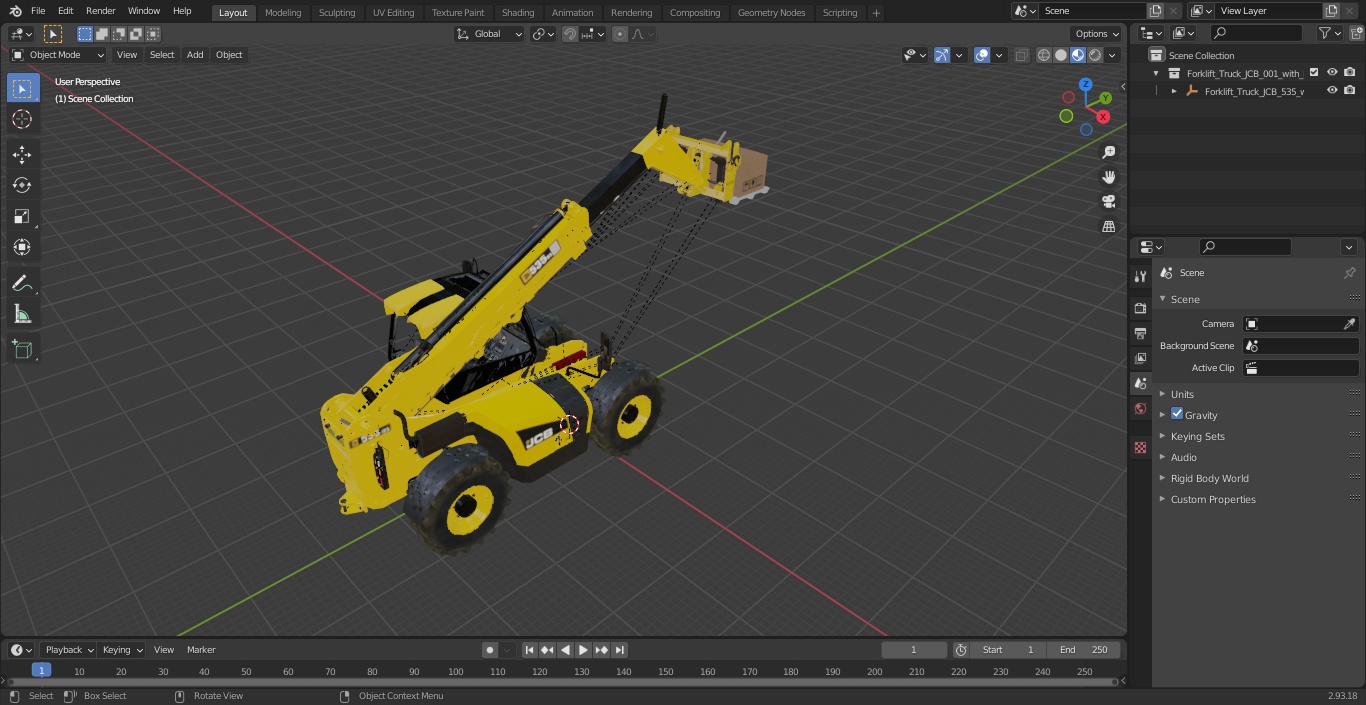1366x705 pixels.
Task: Expand the Custom Properties panel
Action: point(1213,499)
